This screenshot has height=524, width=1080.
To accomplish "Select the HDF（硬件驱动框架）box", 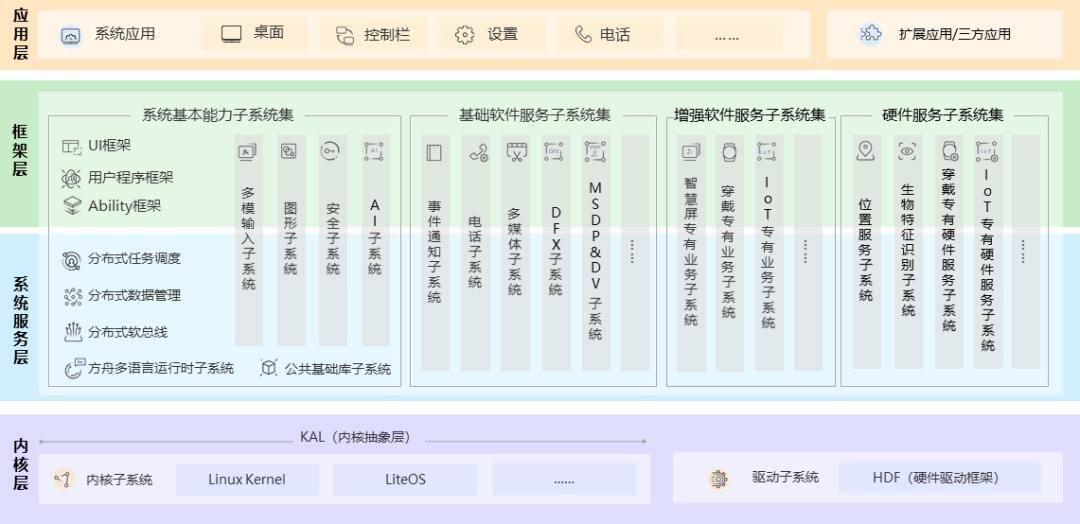I will point(939,477).
